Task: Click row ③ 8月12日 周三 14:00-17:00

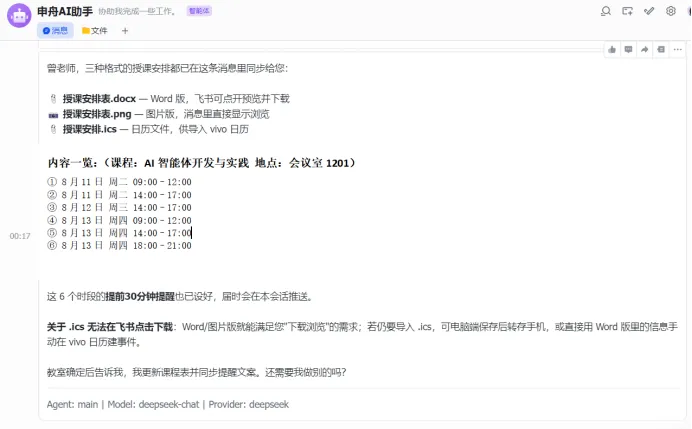Action: (x=119, y=207)
